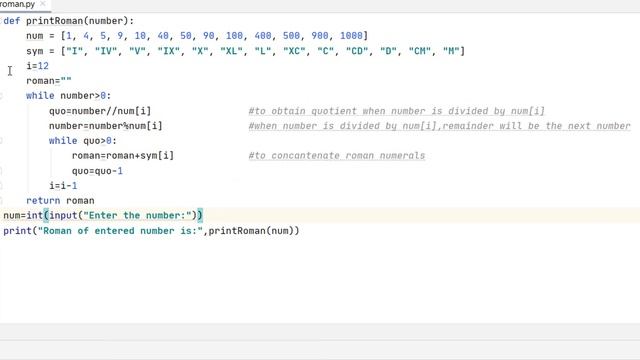Click the "Enter the number:" string
Screen dimensions: 640x360
(x=138, y=216)
